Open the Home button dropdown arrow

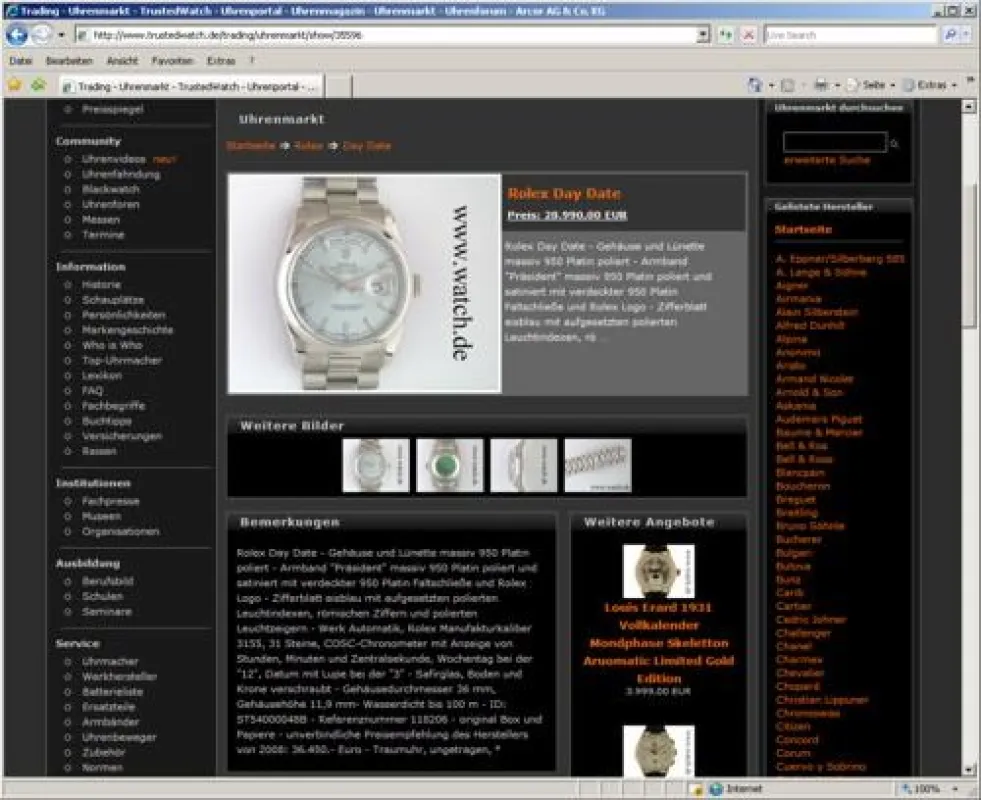tap(771, 85)
